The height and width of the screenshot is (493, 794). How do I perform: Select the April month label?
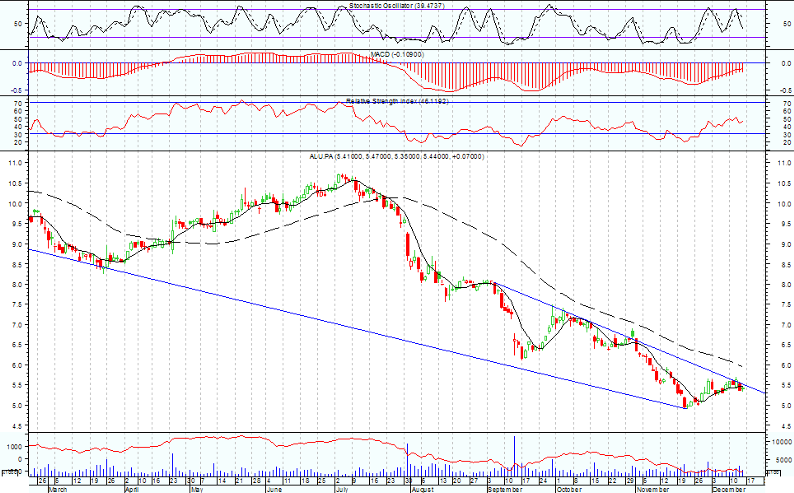point(132,489)
